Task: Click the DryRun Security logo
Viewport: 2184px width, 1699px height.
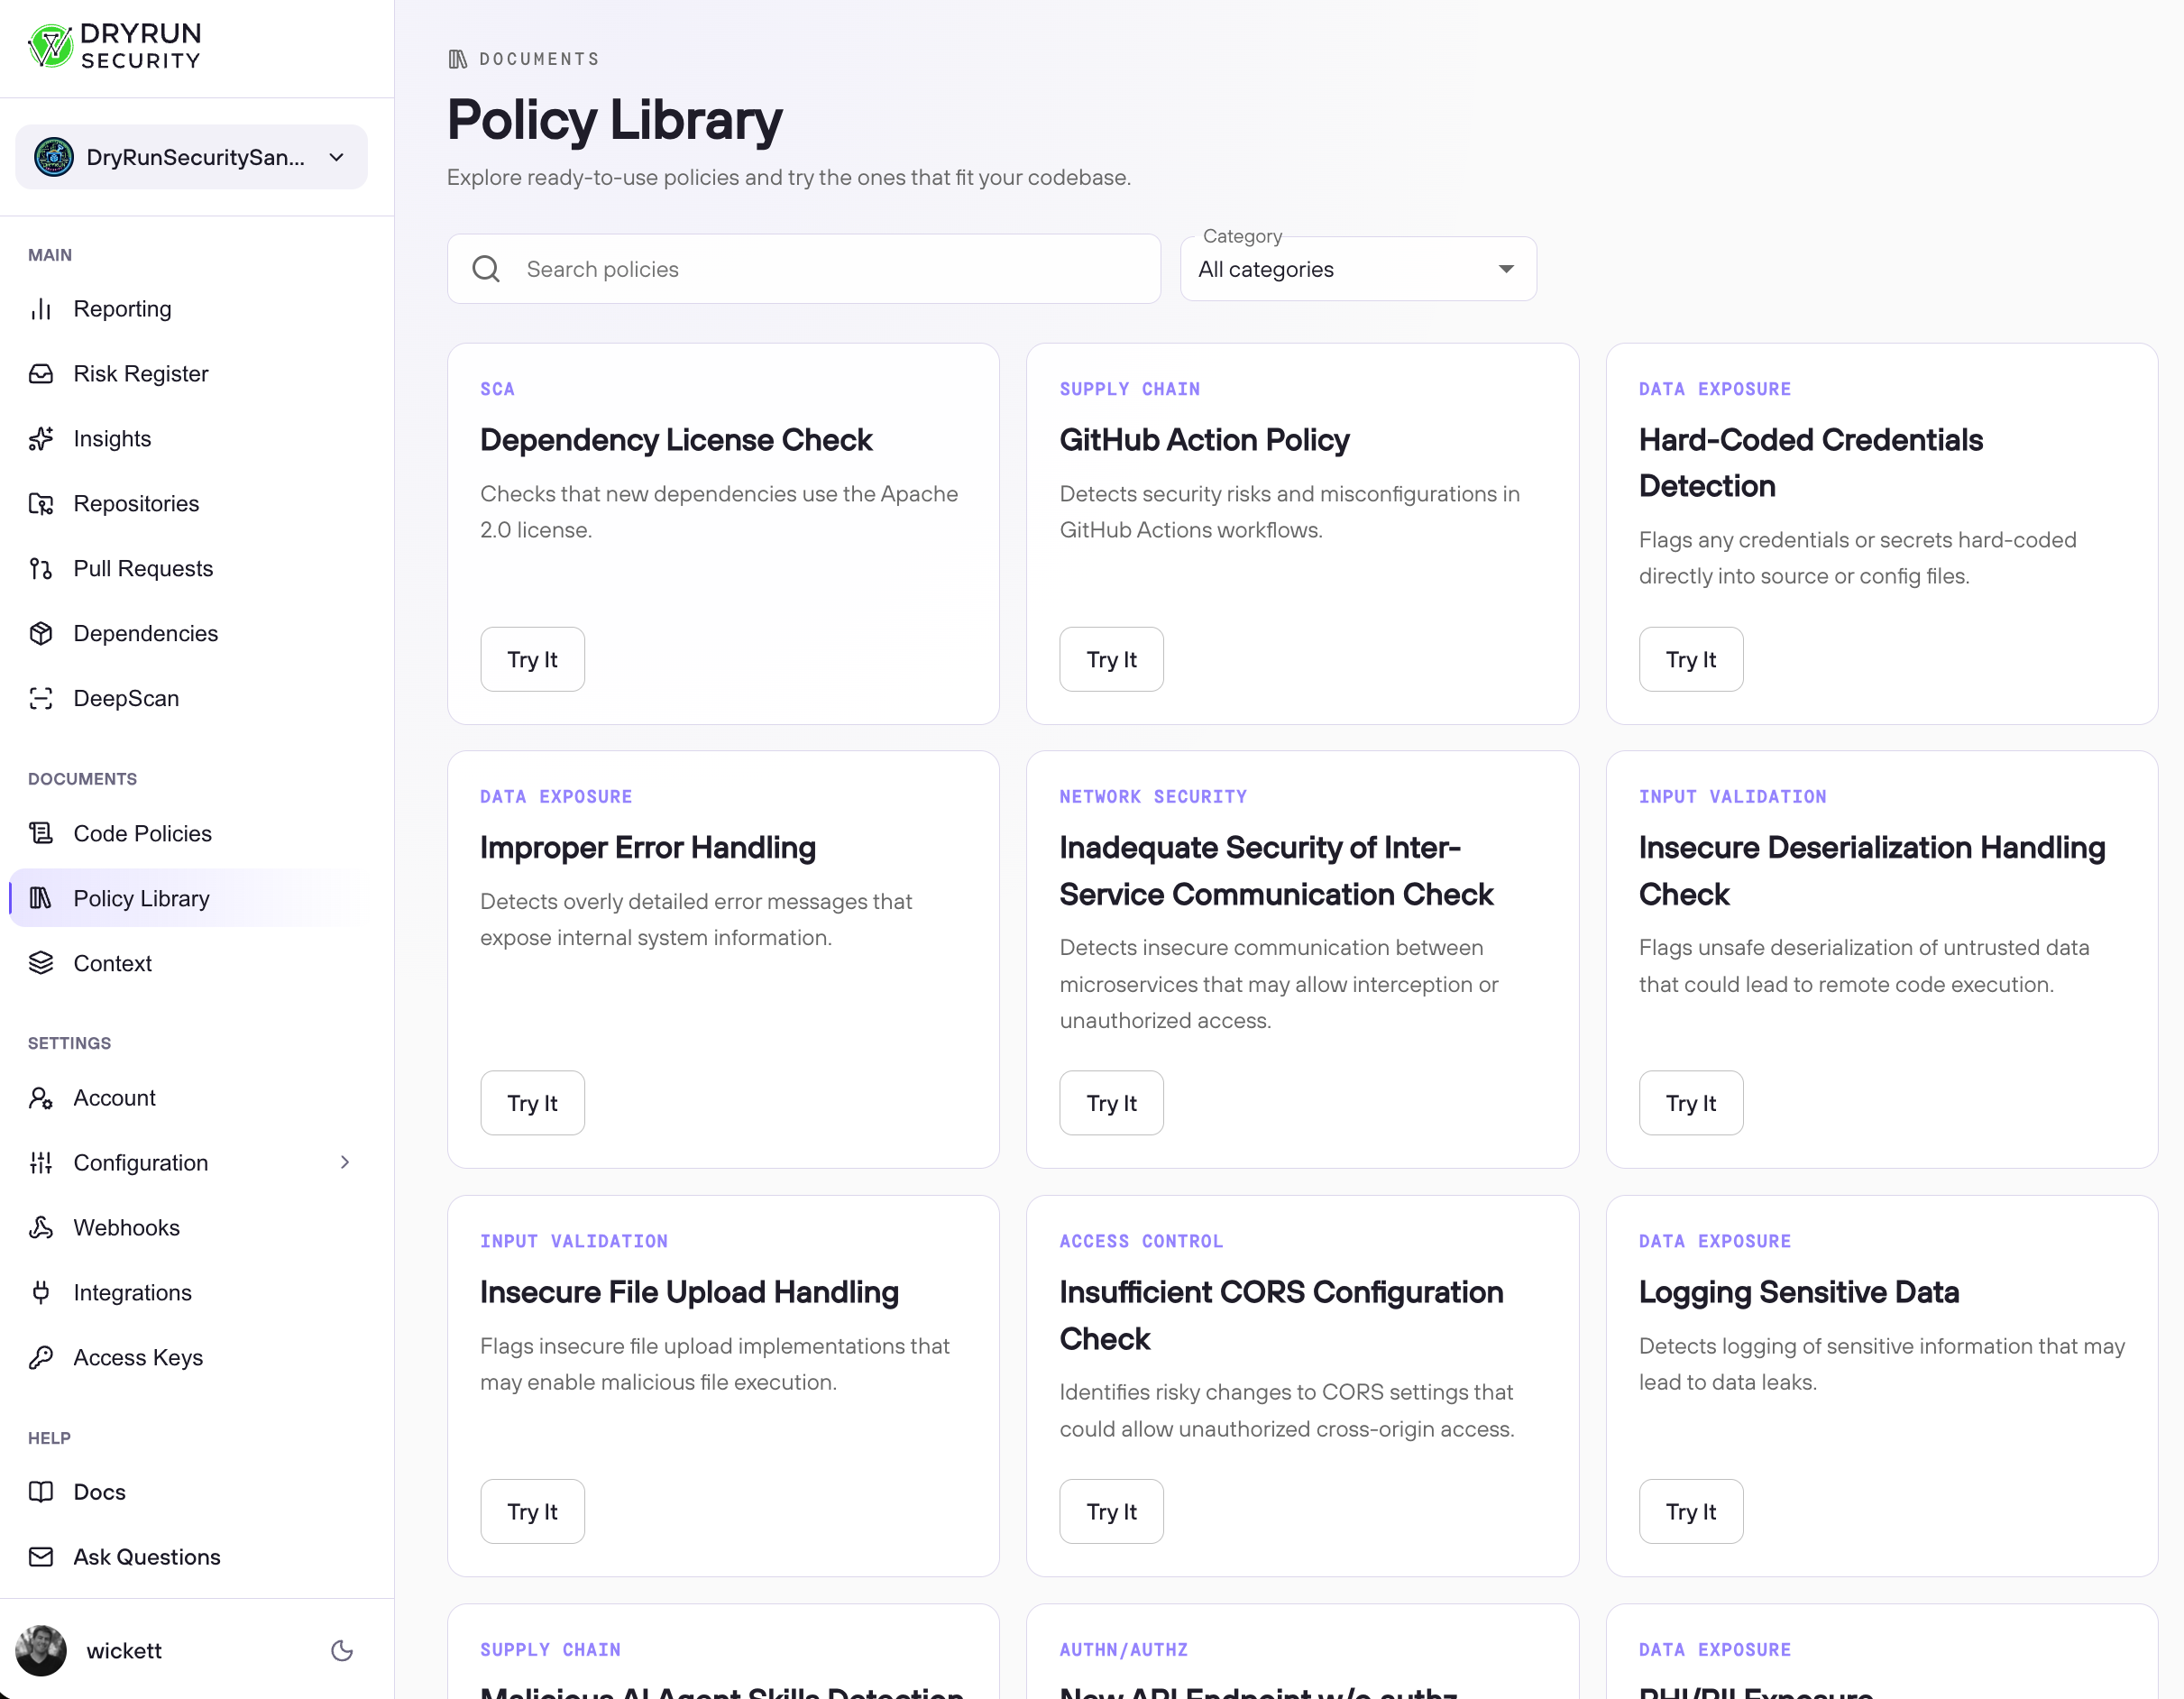Action: (x=115, y=46)
